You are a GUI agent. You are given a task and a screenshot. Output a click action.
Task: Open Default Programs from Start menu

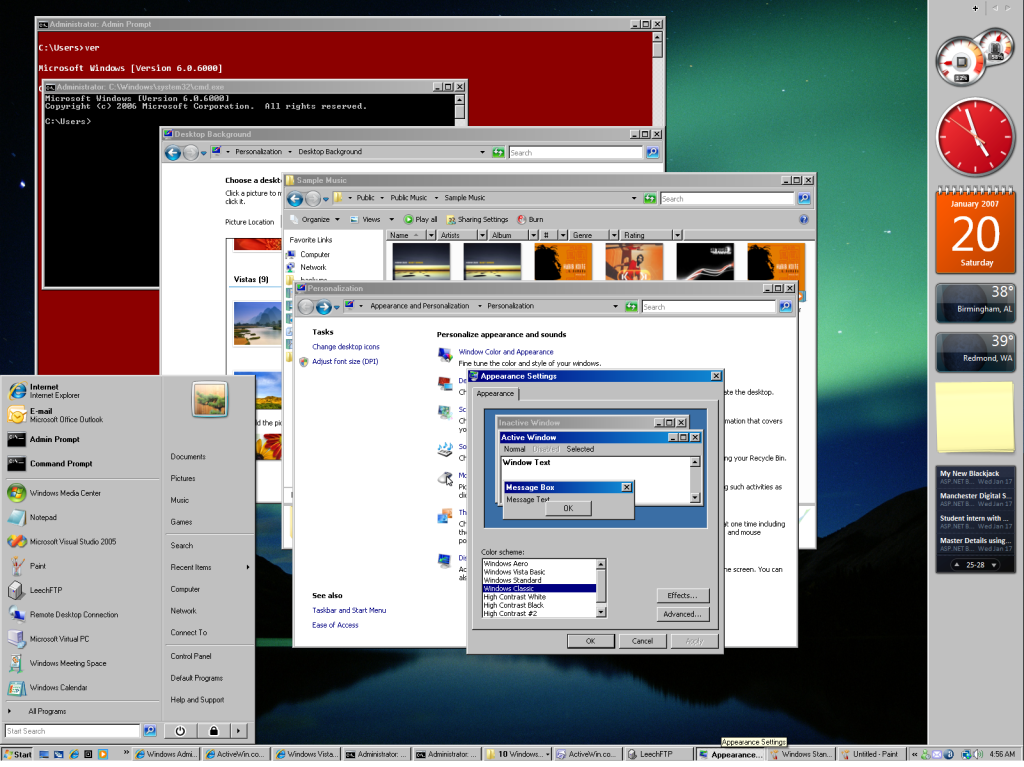coord(197,678)
